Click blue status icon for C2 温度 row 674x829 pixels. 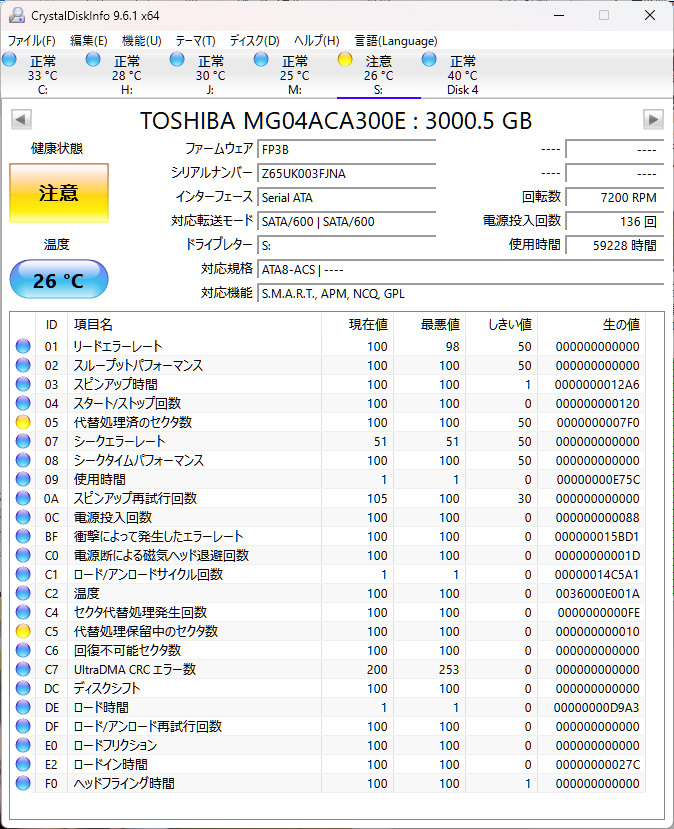pos(23,593)
